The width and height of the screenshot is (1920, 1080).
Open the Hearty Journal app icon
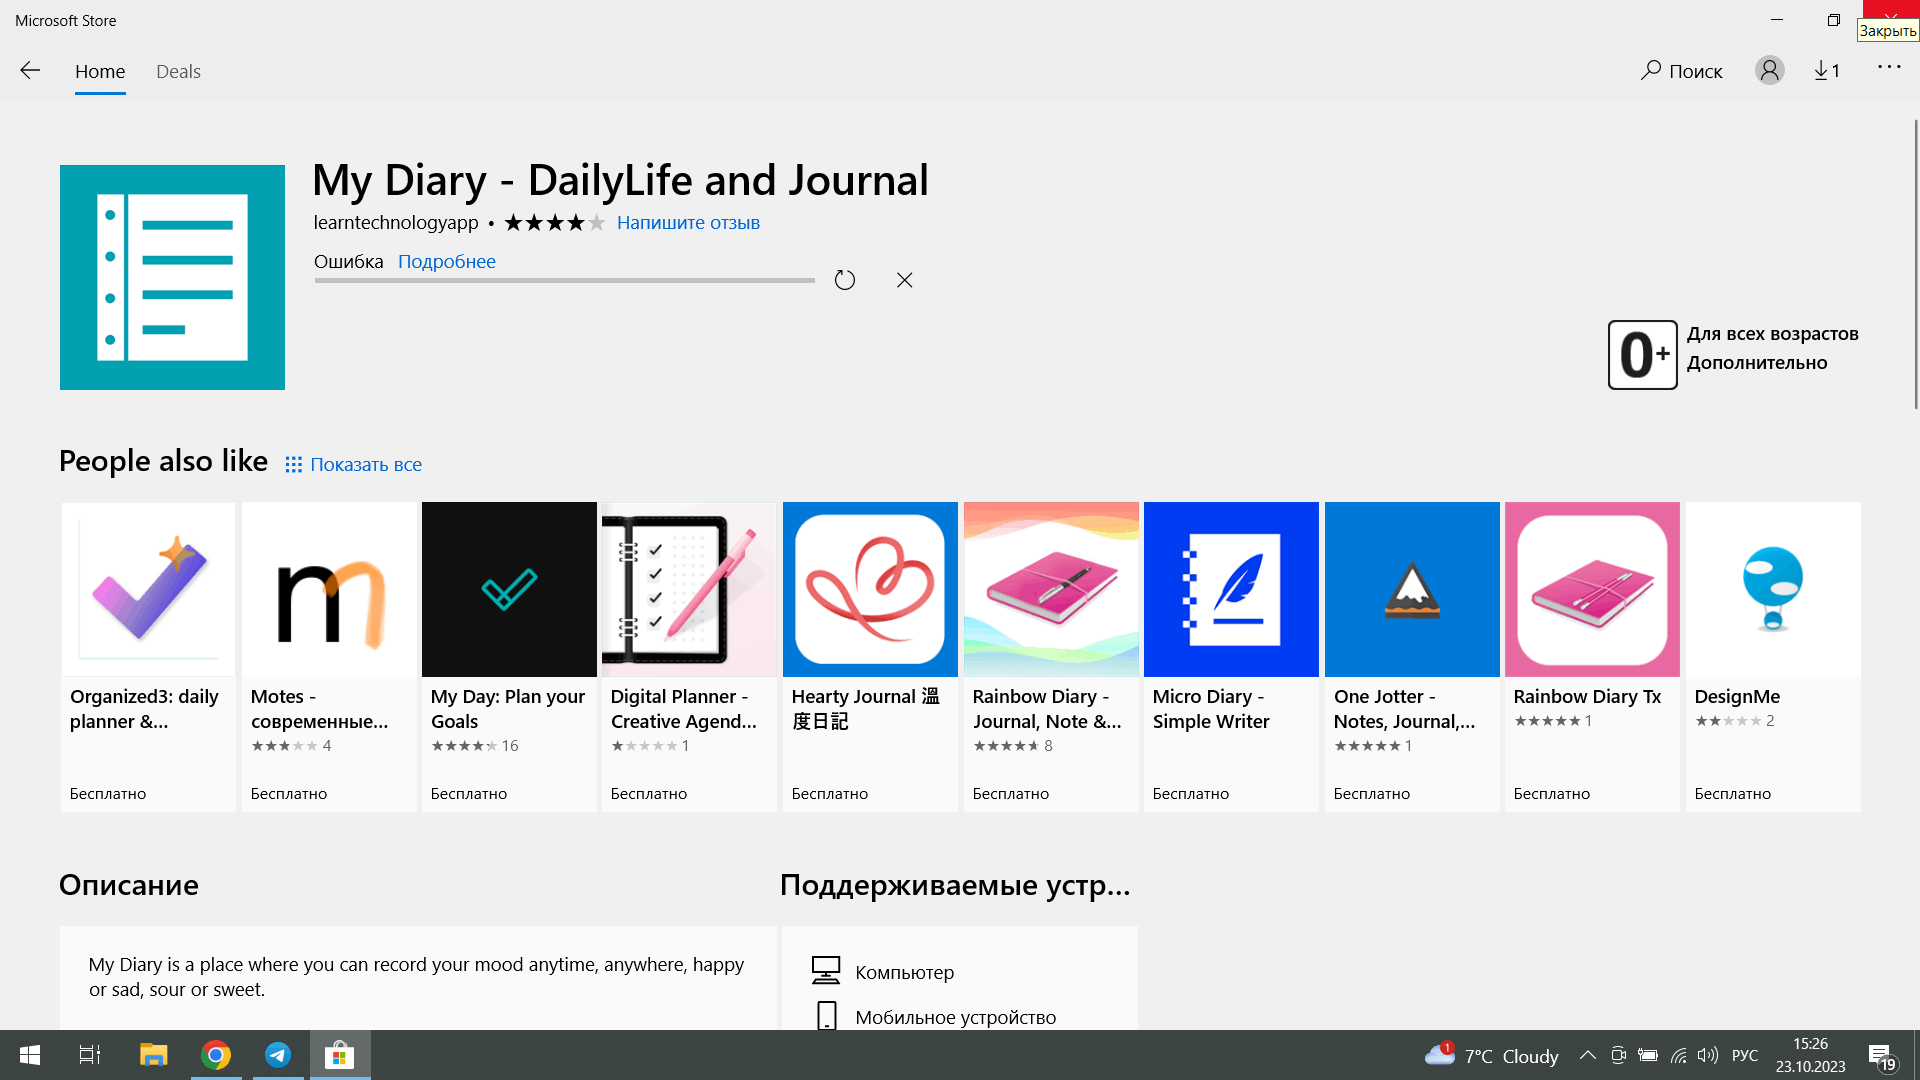tap(870, 589)
